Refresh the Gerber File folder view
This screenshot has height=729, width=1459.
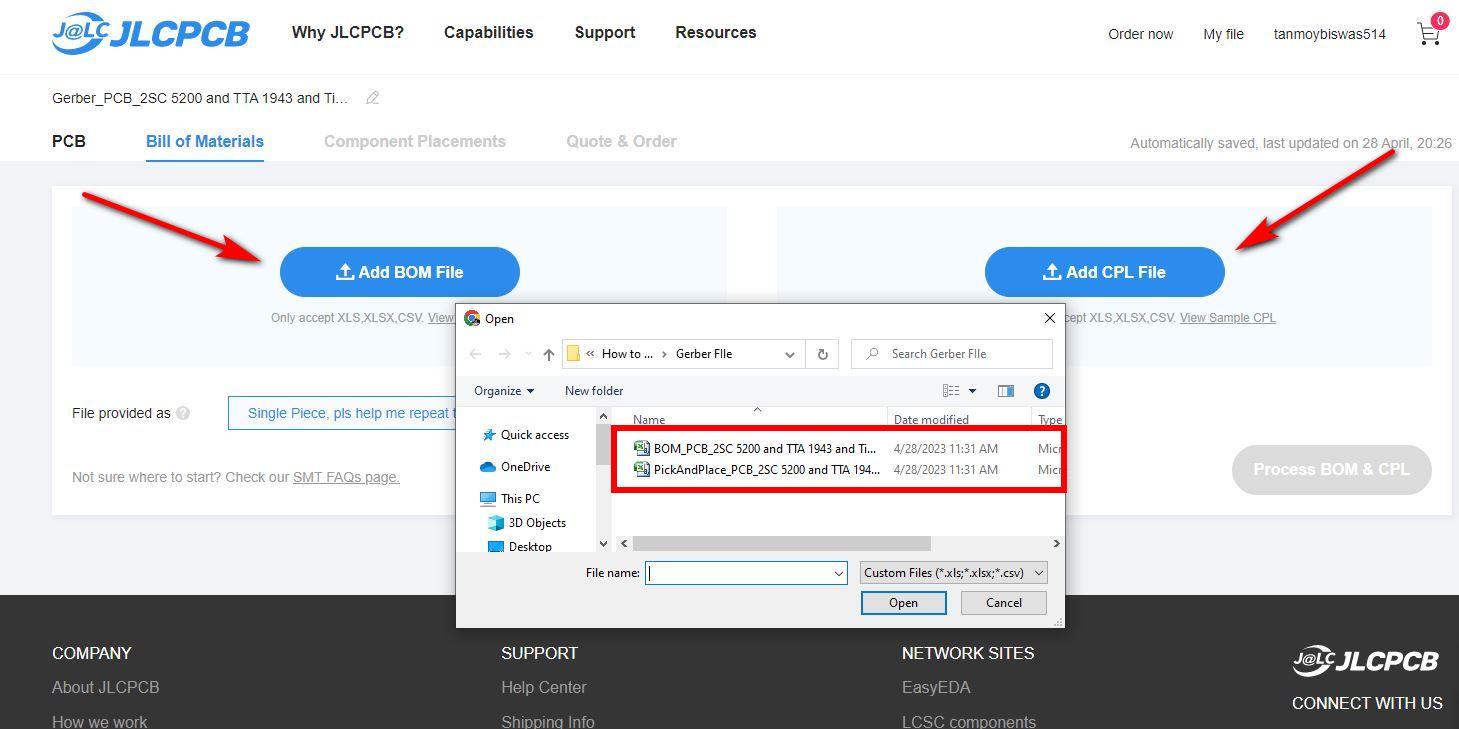point(822,354)
